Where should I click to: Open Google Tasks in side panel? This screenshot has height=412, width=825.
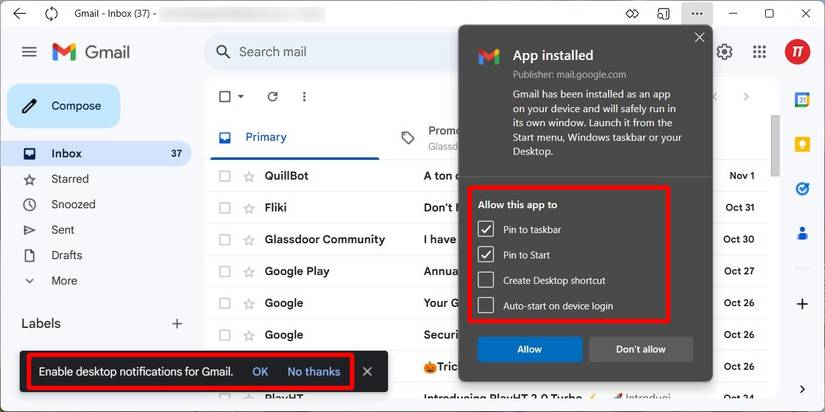(x=802, y=189)
